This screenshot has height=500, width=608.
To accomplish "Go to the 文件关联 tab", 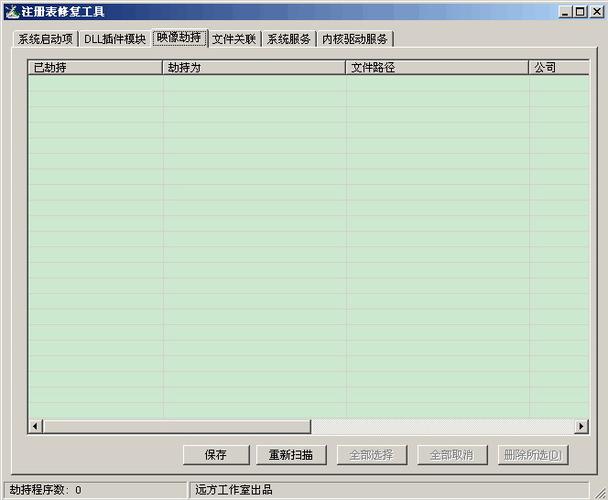I will point(234,39).
